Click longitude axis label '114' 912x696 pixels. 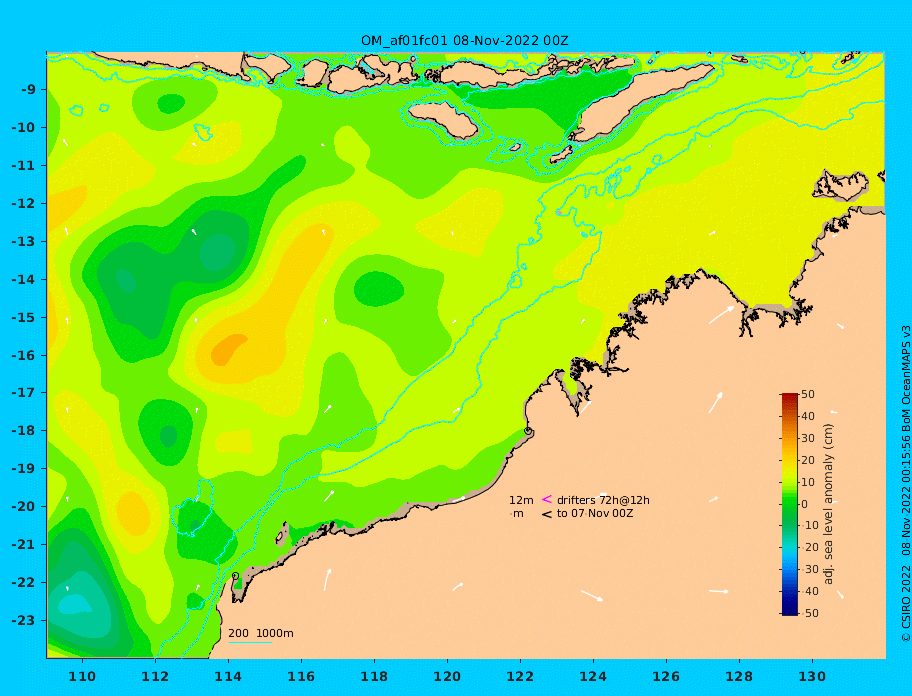click(x=228, y=677)
